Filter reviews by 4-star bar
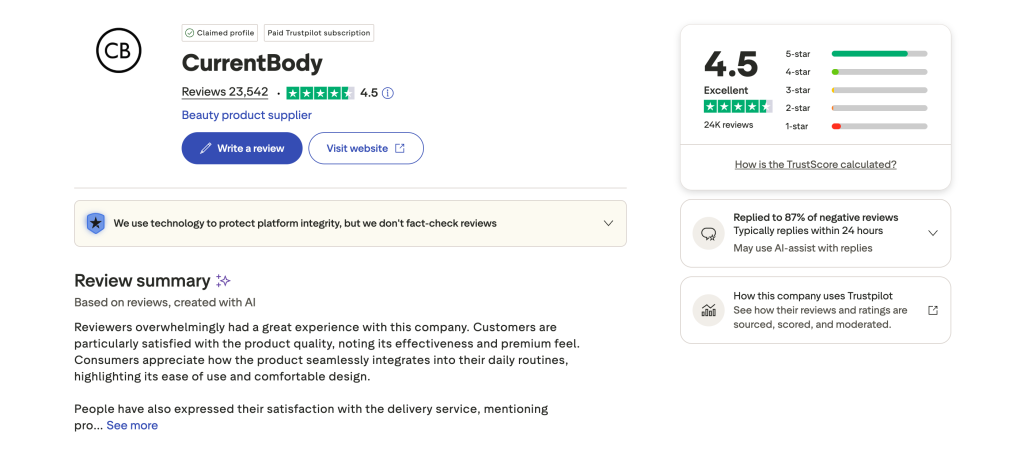 [x=878, y=72]
